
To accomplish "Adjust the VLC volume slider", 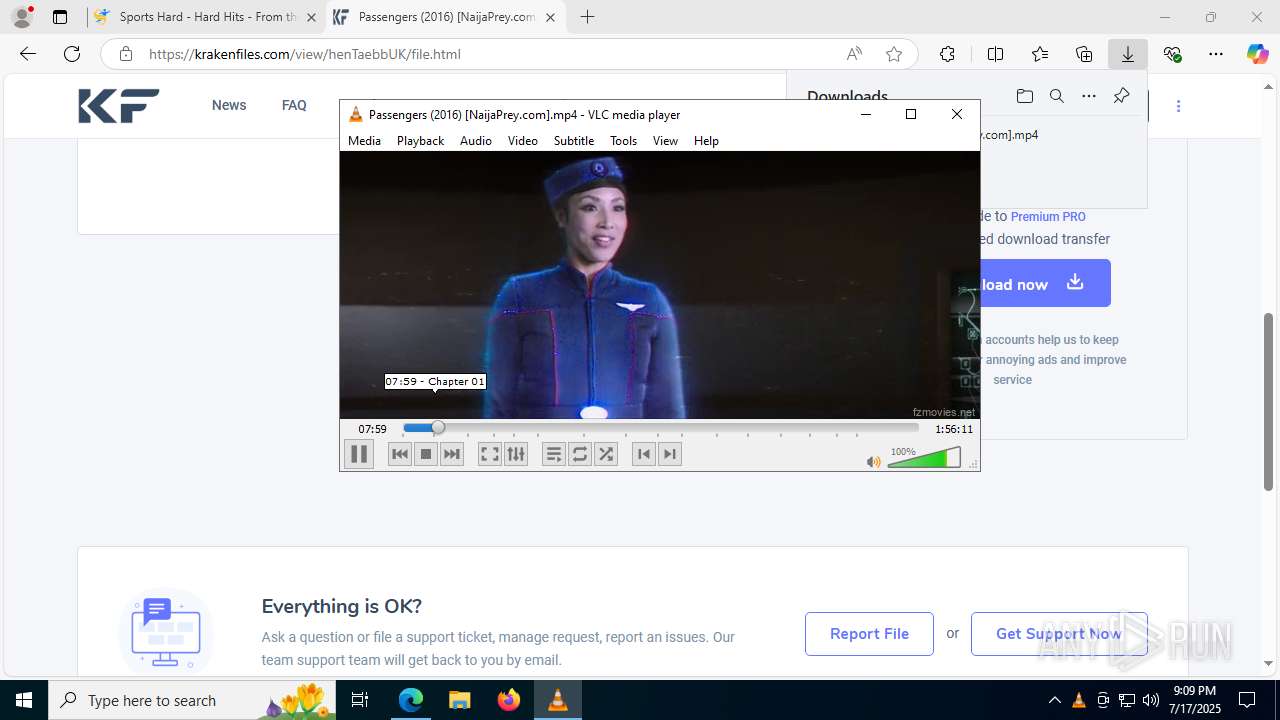I will point(924,458).
